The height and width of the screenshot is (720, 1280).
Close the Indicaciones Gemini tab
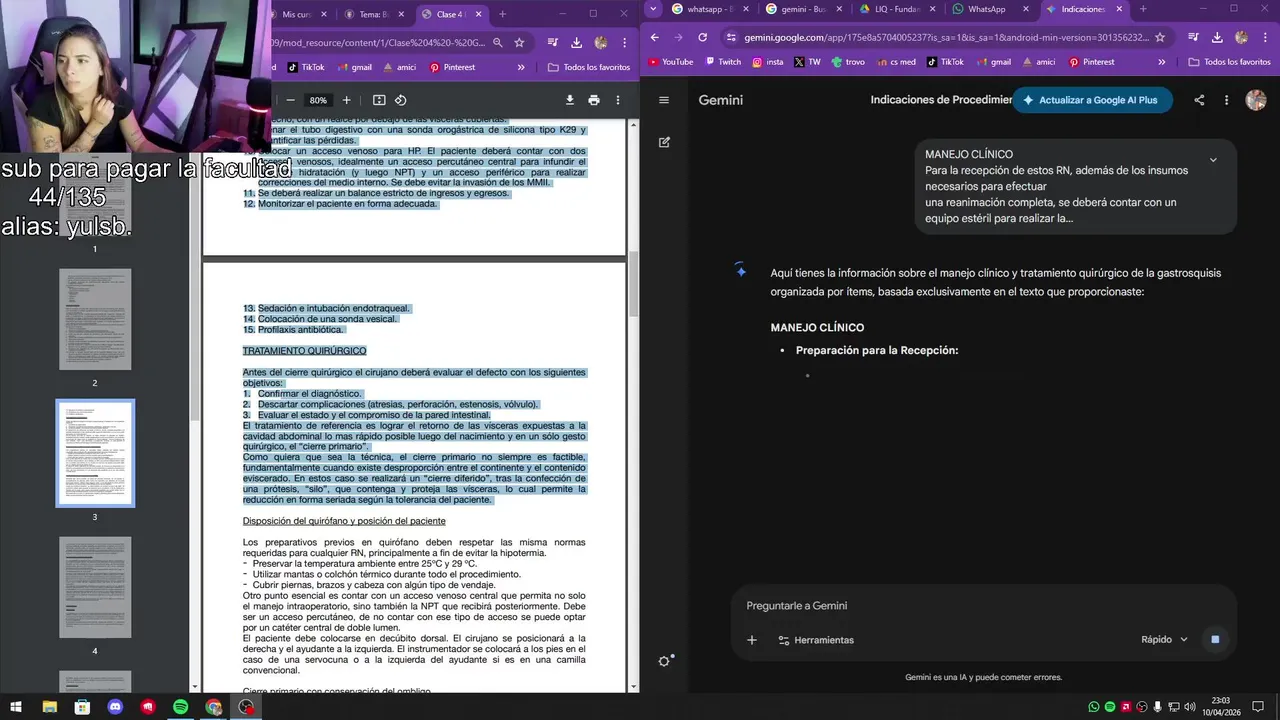pos(1119,9)
